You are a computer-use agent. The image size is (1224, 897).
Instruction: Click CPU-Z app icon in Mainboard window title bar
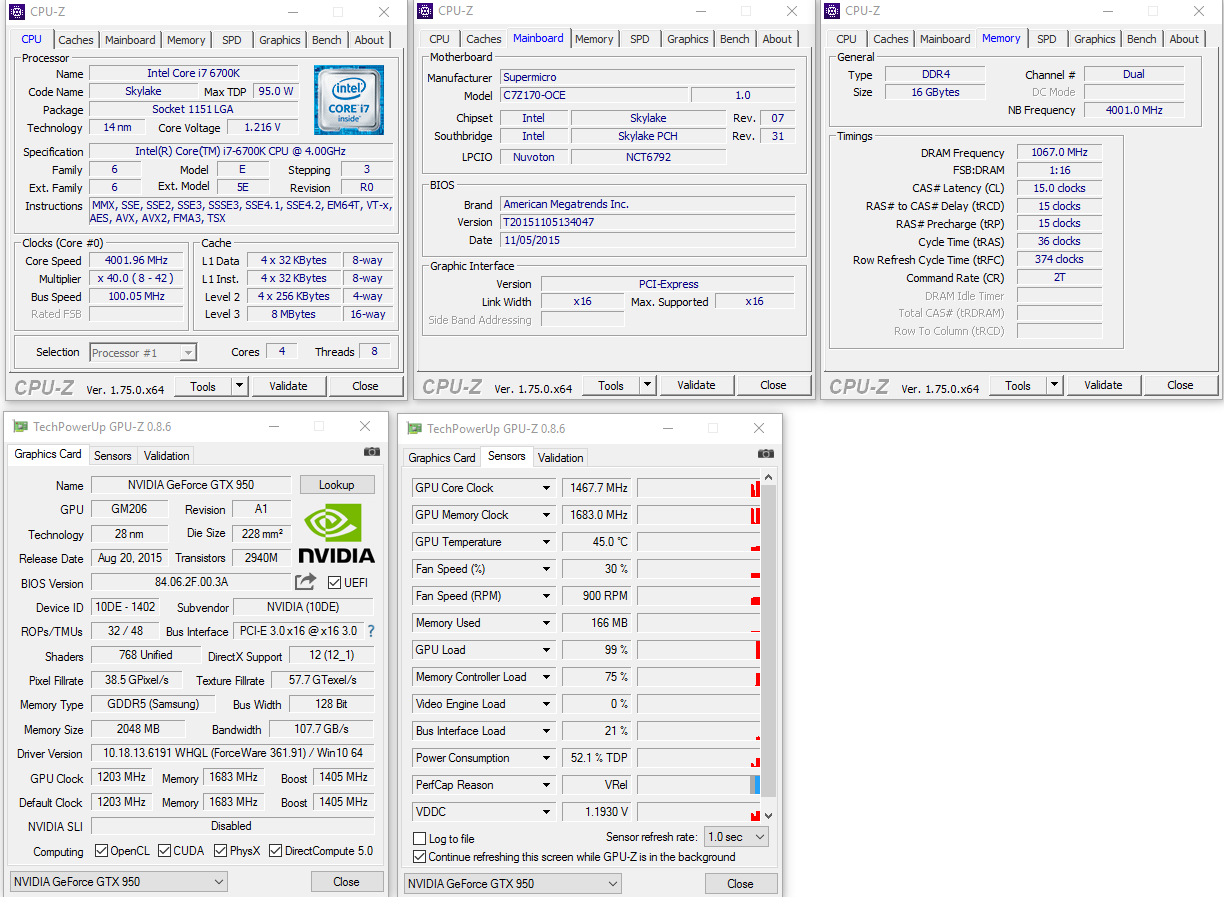pos(425,11)
